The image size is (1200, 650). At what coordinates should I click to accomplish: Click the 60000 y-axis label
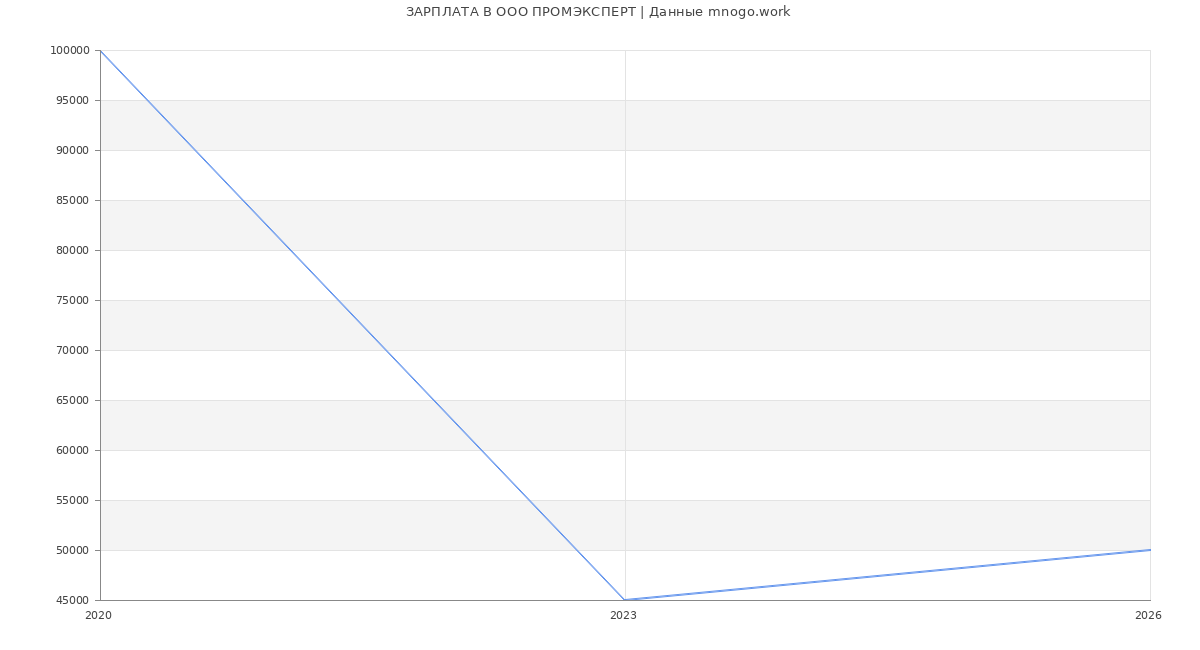coord(71,450)
